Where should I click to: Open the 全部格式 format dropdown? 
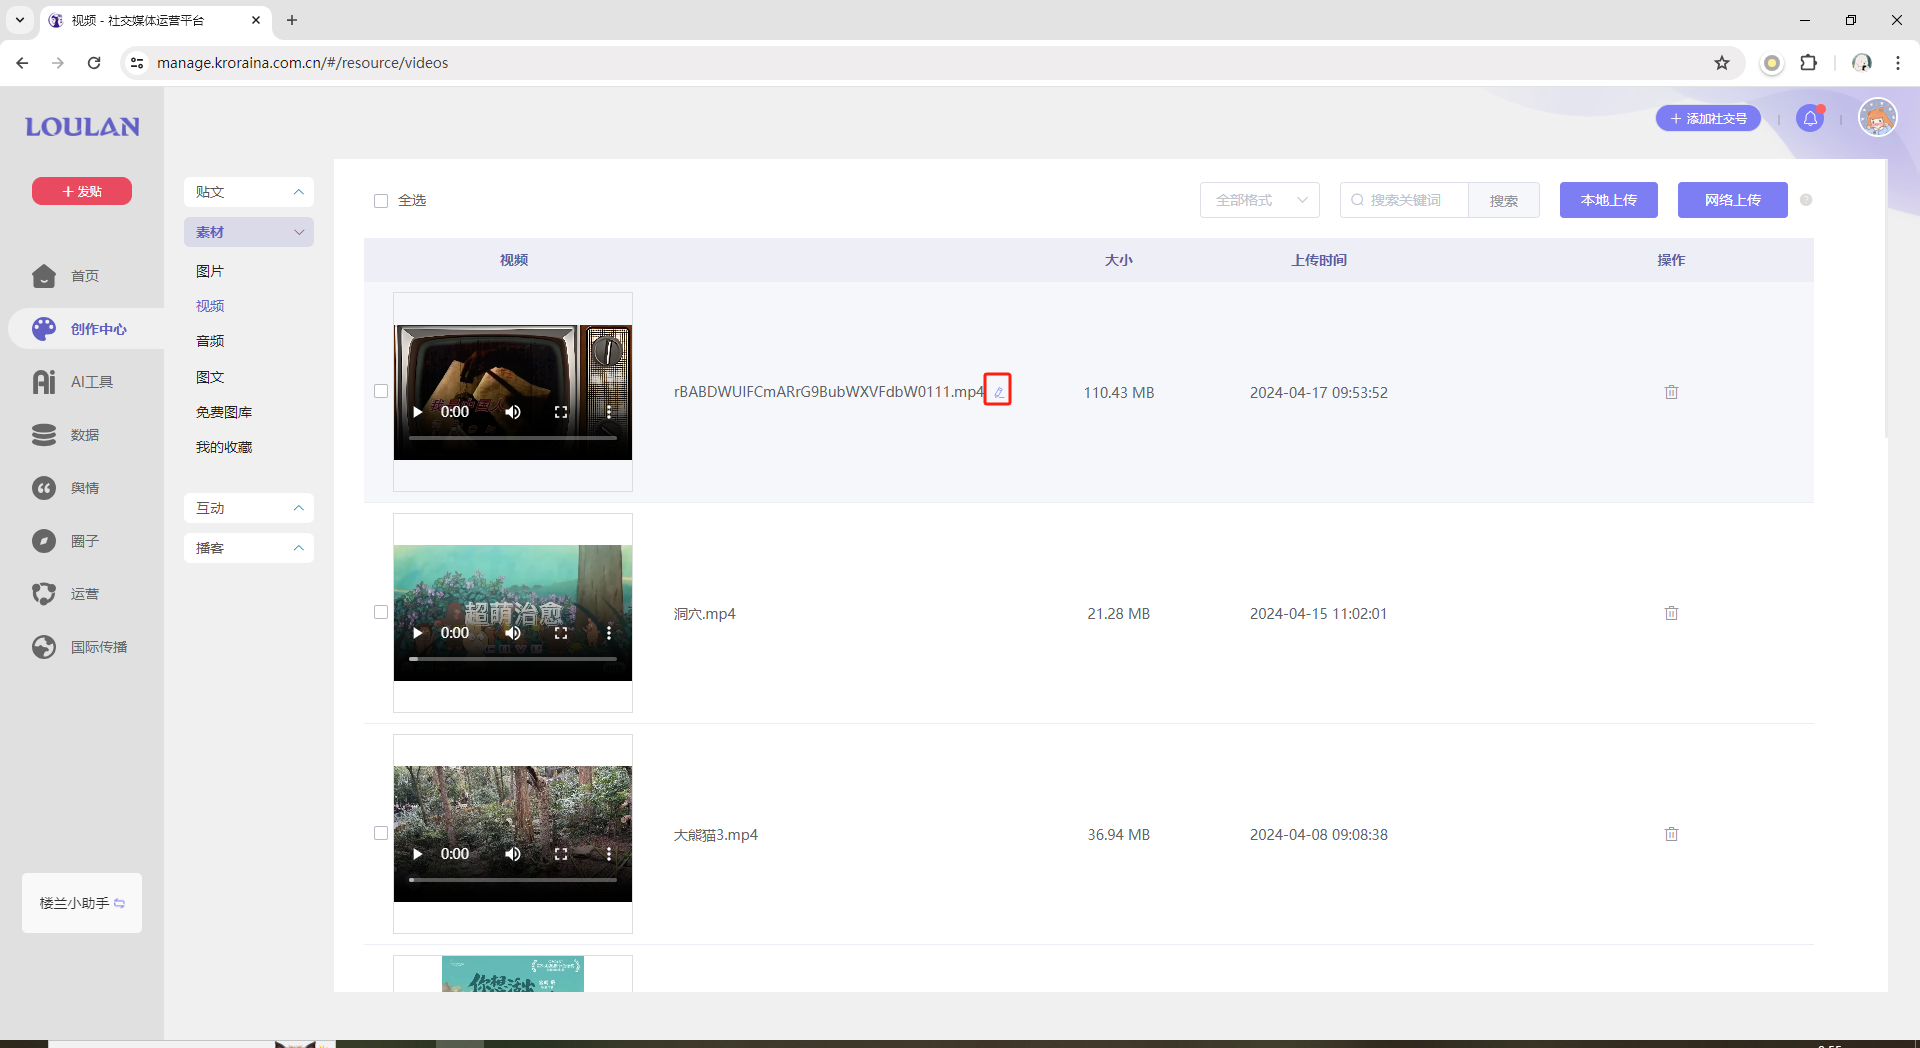1260,200
